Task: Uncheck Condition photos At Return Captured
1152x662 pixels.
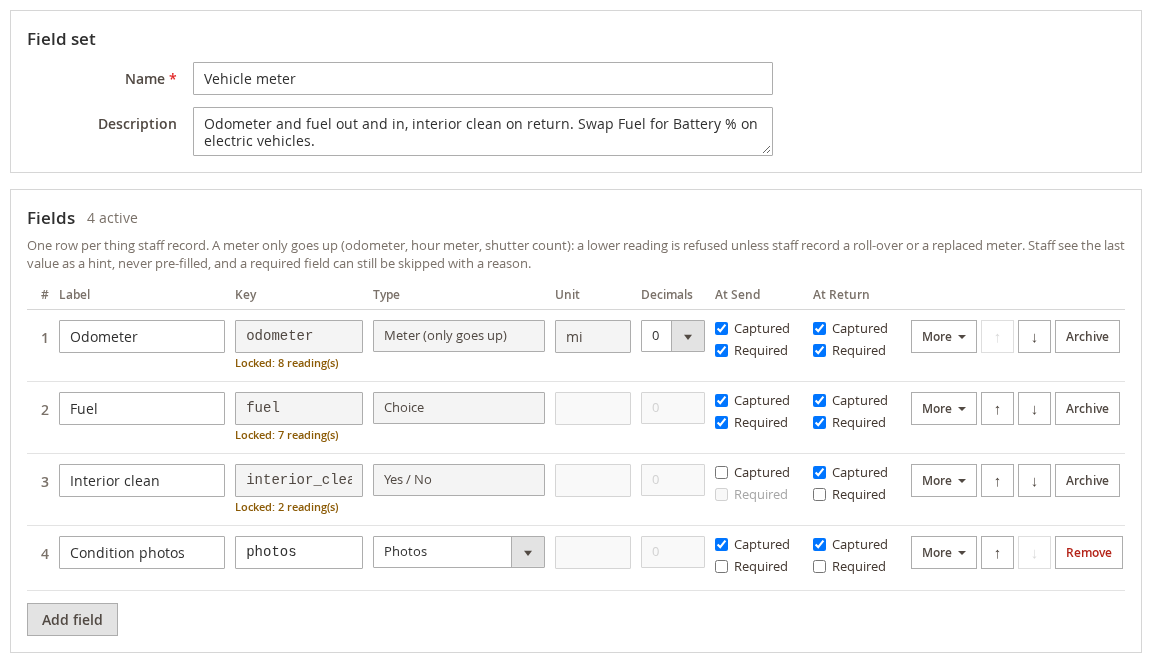Action: [x=819, y=544]
